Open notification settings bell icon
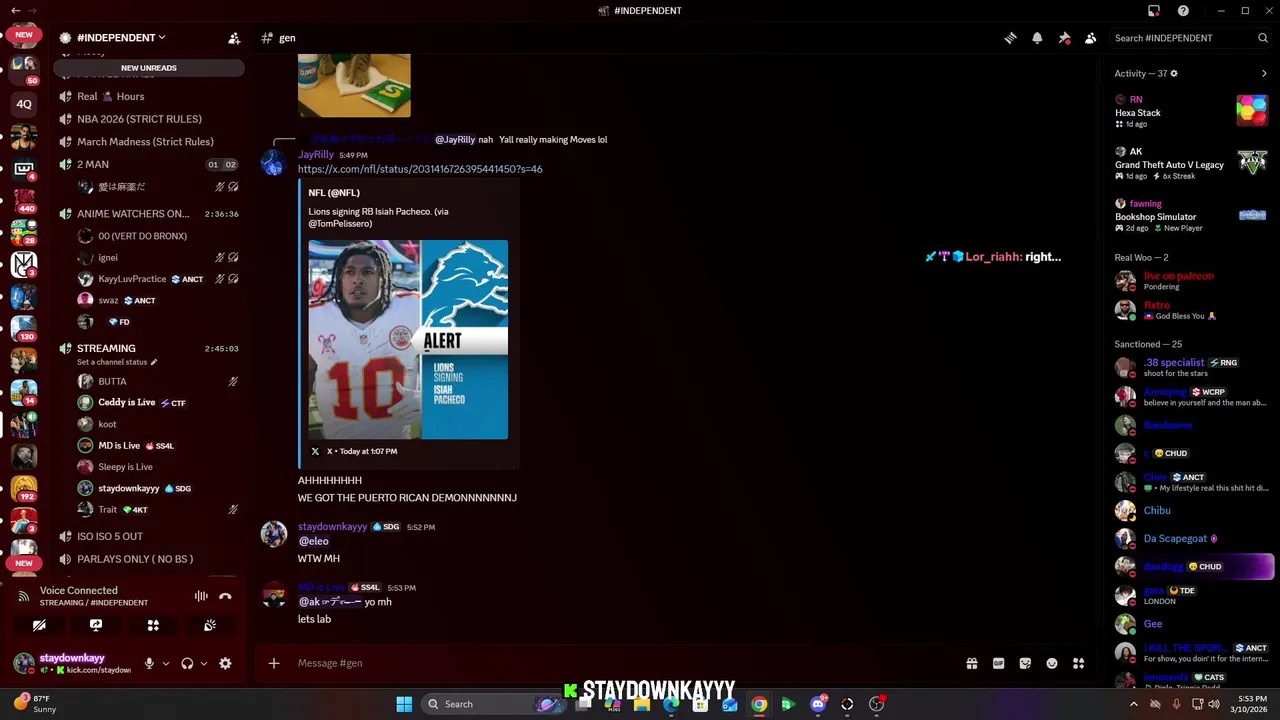Screen dimensions: 1280x720 [x=1037, y=38]
